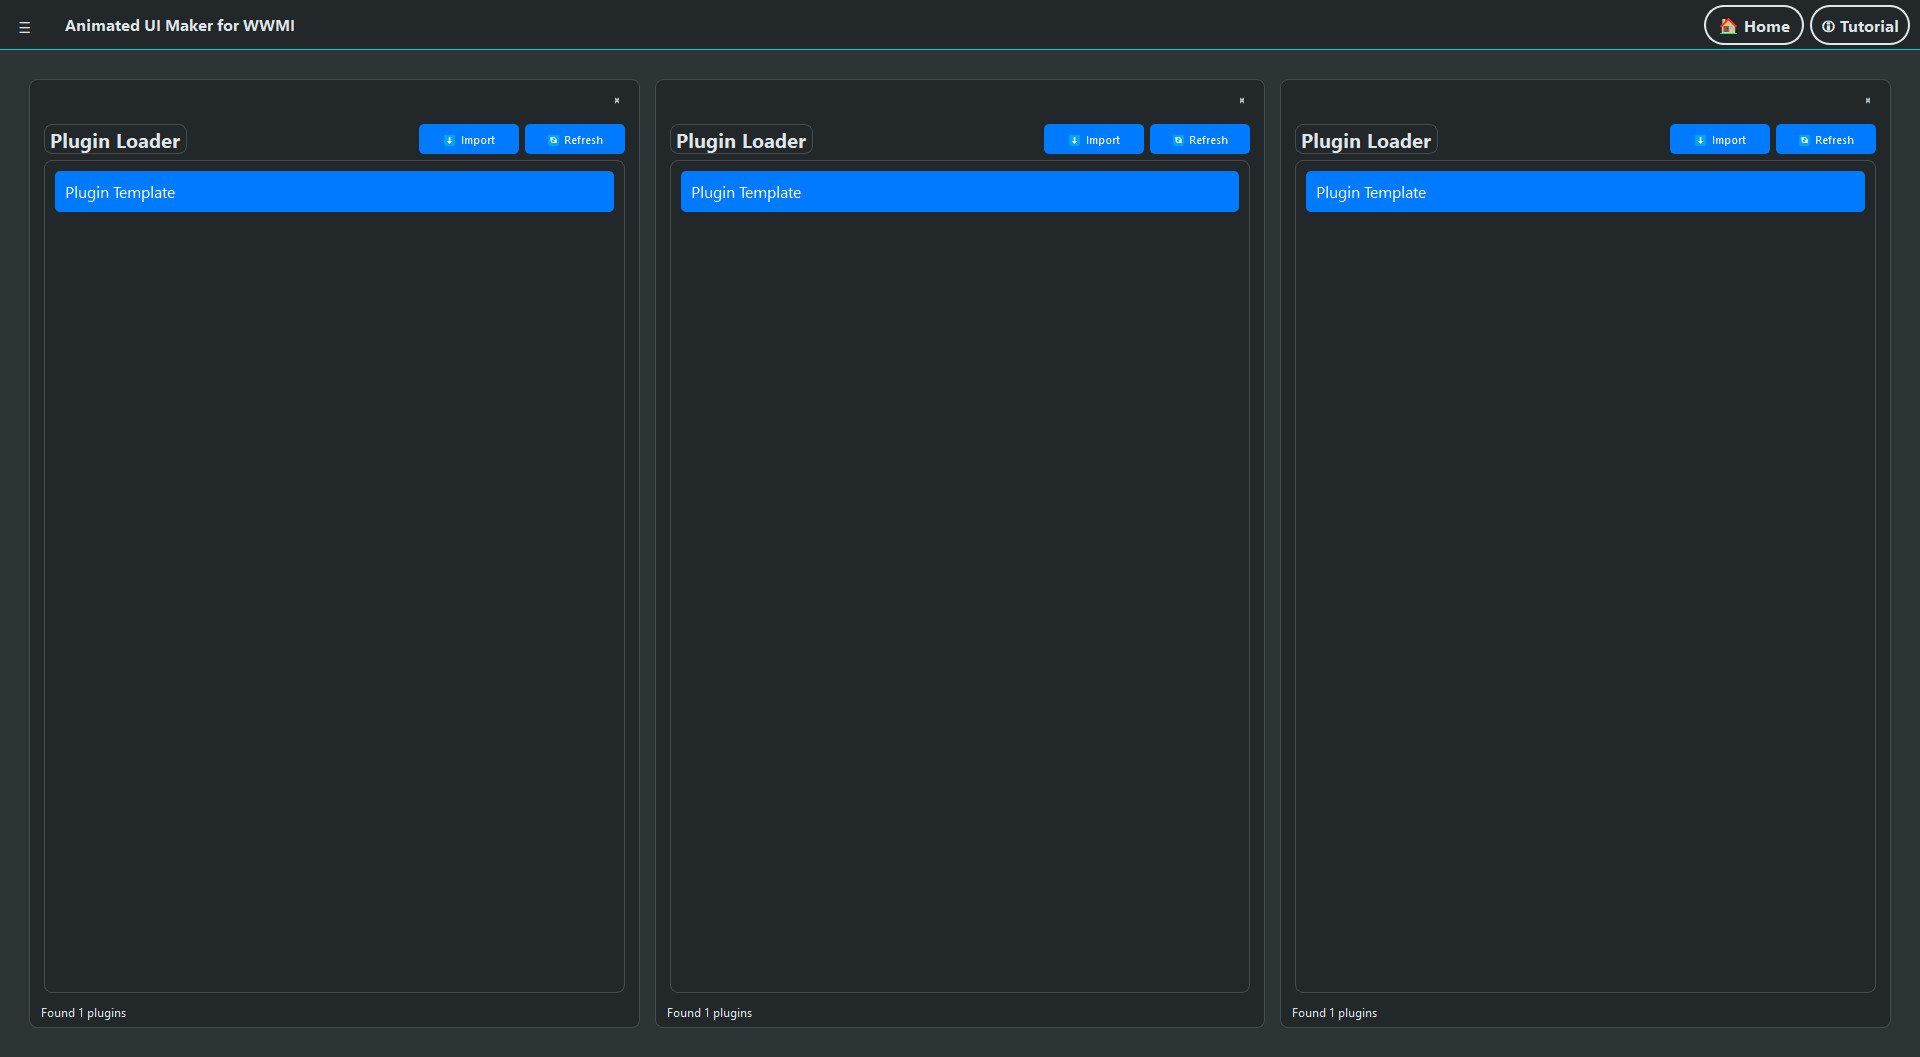
Task: Click the refresh icon on the first panel's Refresh button
Action: [552, 139]
